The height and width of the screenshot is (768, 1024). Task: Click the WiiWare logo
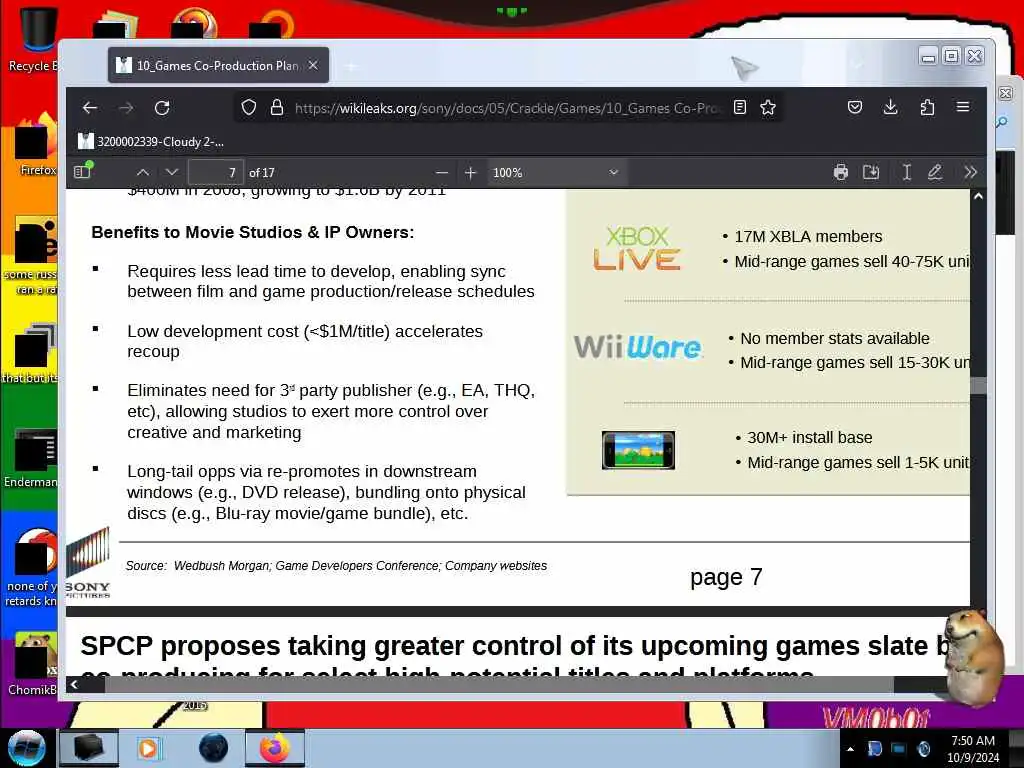tap(638, 347)
